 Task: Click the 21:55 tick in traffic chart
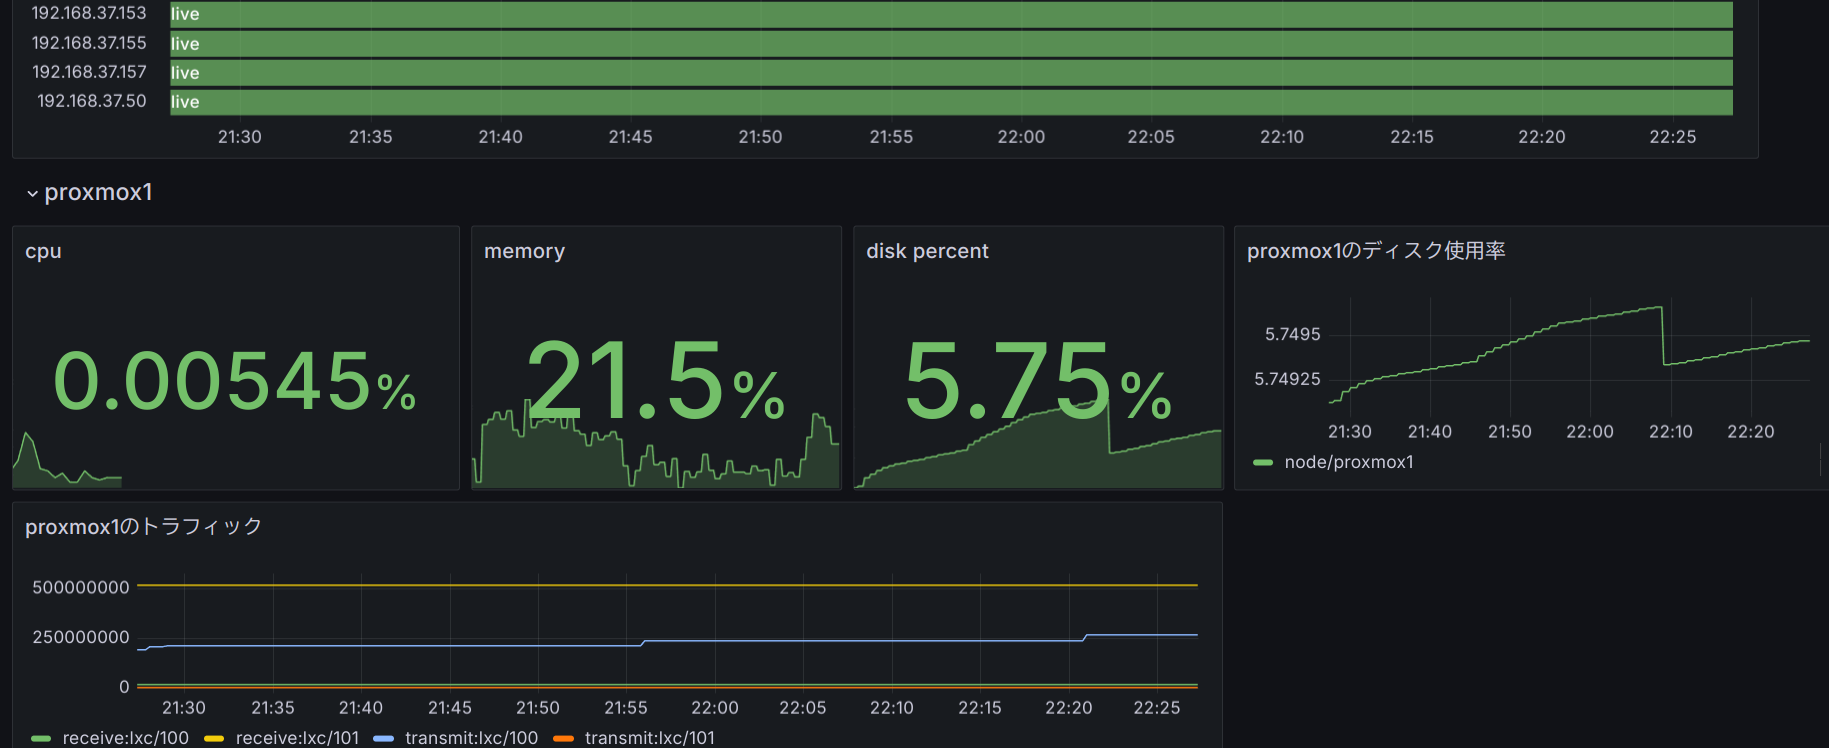tap(626, 708)
